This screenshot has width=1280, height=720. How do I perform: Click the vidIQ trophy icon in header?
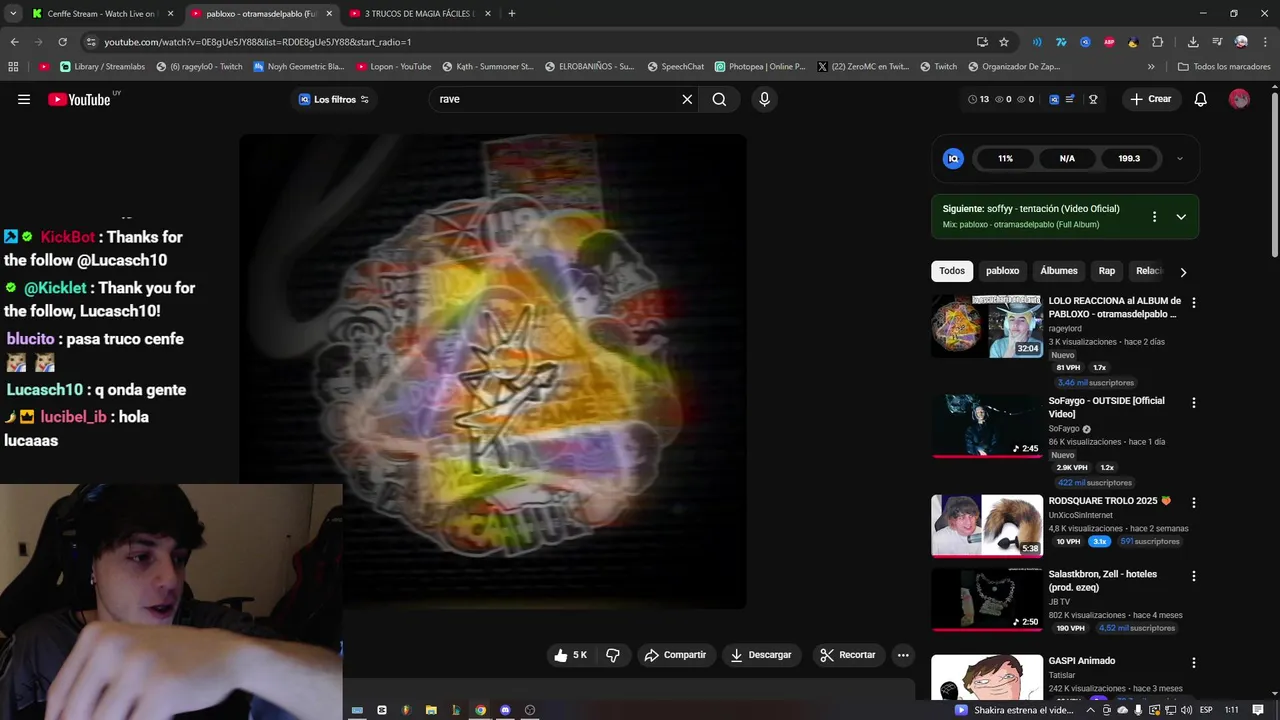[x=1093, y=99]
